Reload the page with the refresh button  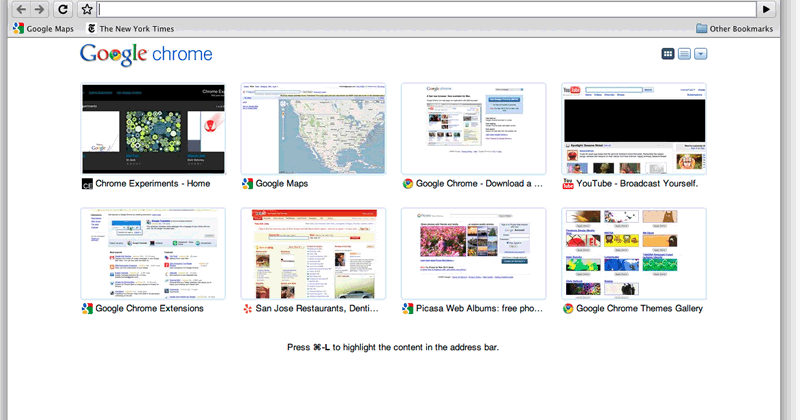click(x=63, y=9)
